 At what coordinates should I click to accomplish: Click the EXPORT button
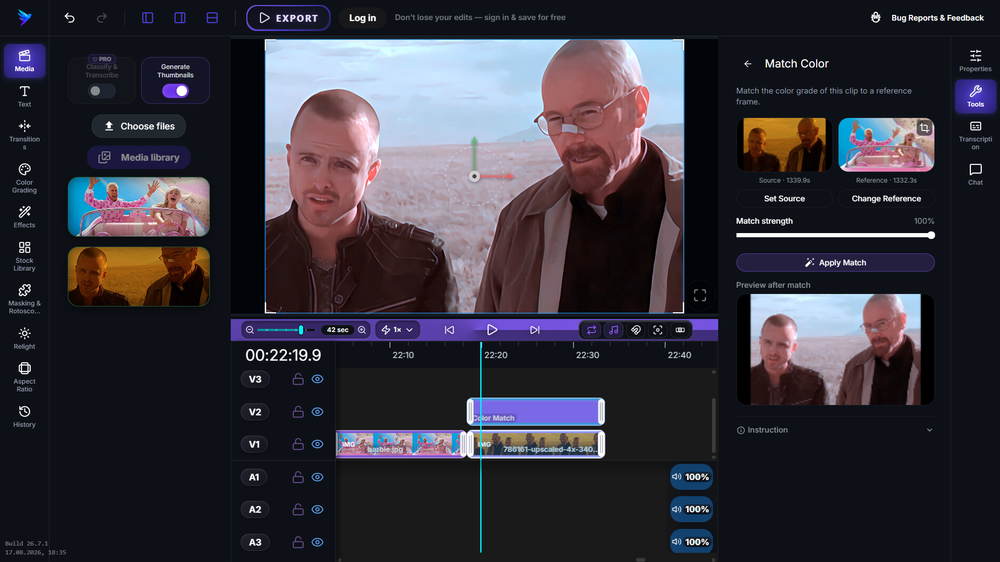[x=288, y=18]
